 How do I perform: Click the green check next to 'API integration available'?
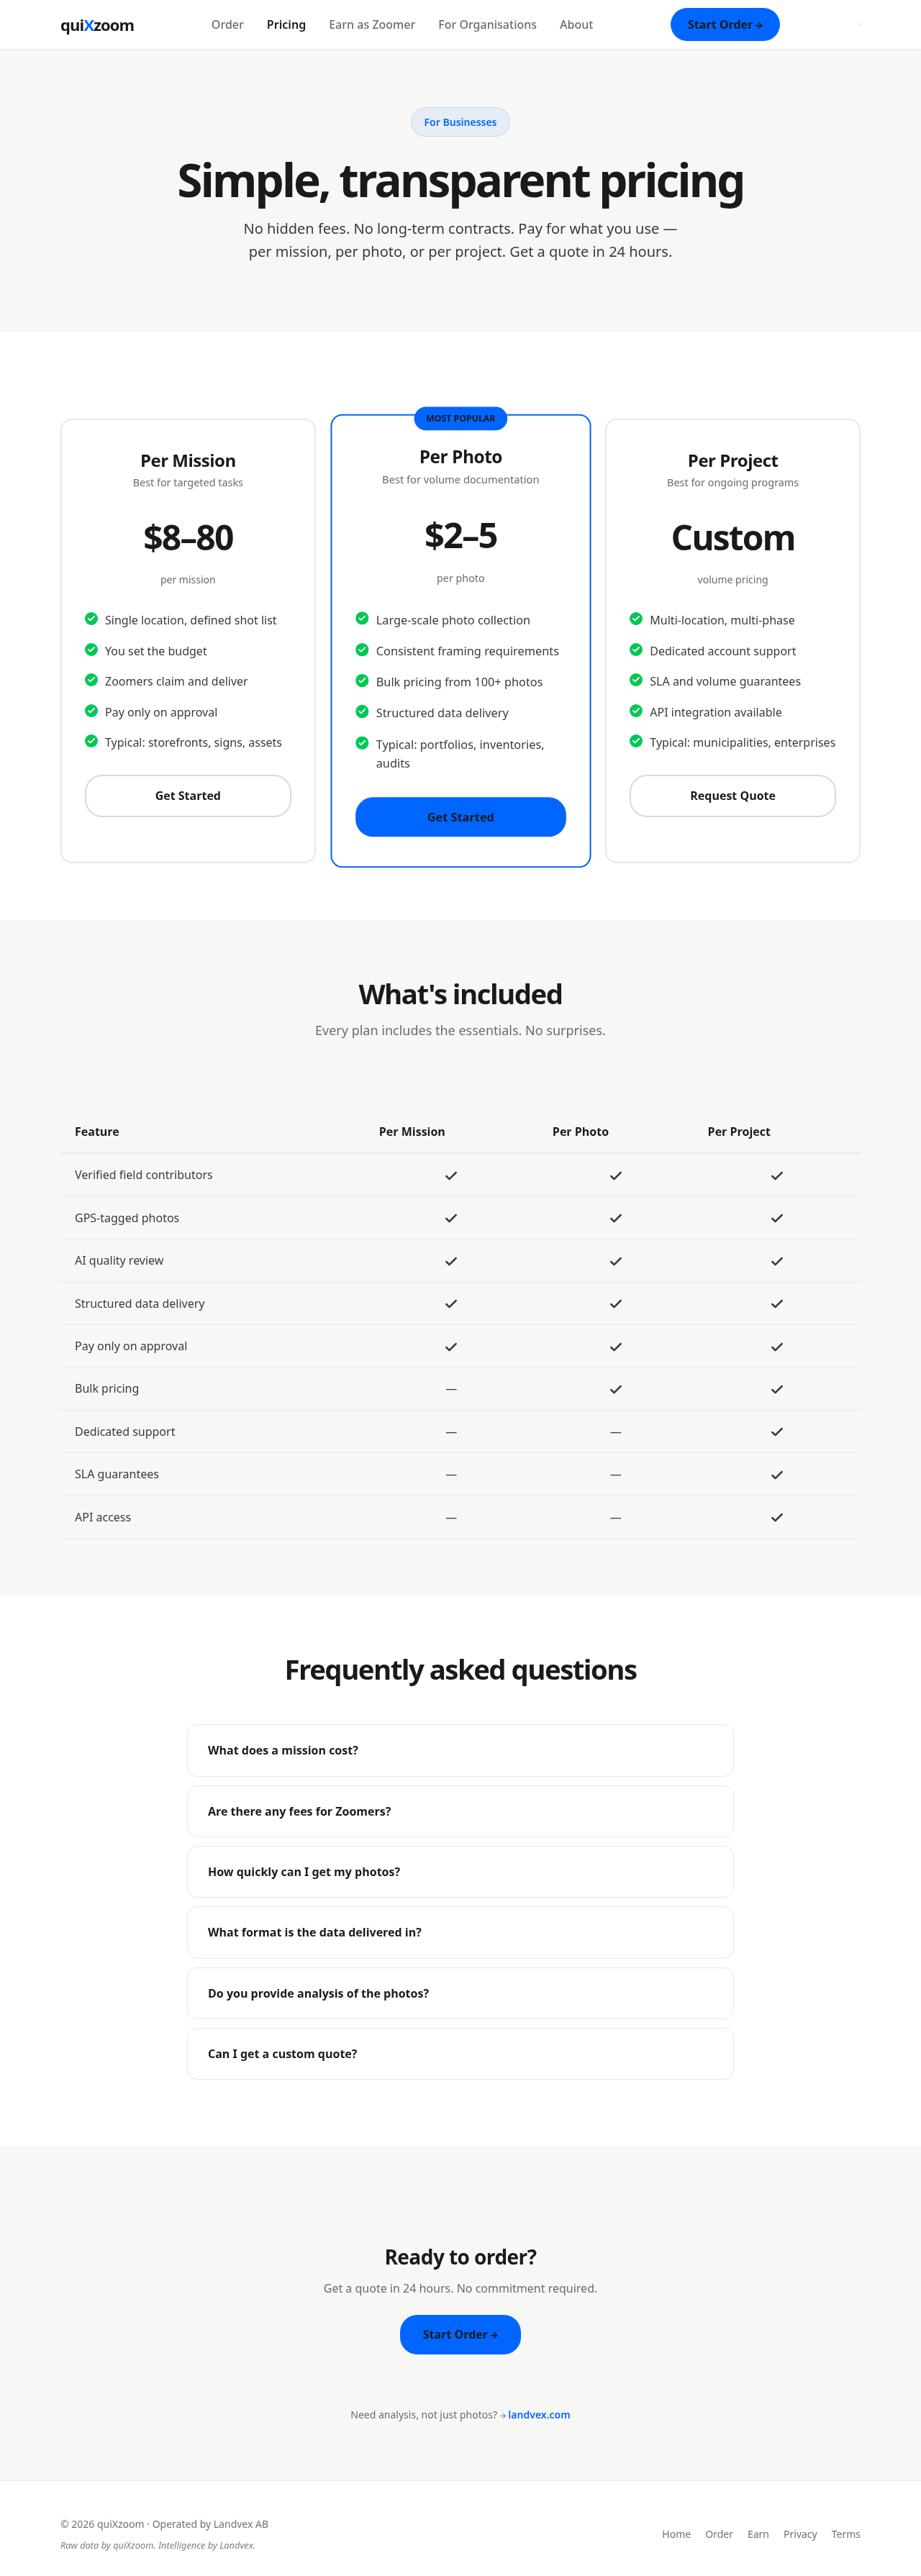pyautogui.click(x=636, y=711)
